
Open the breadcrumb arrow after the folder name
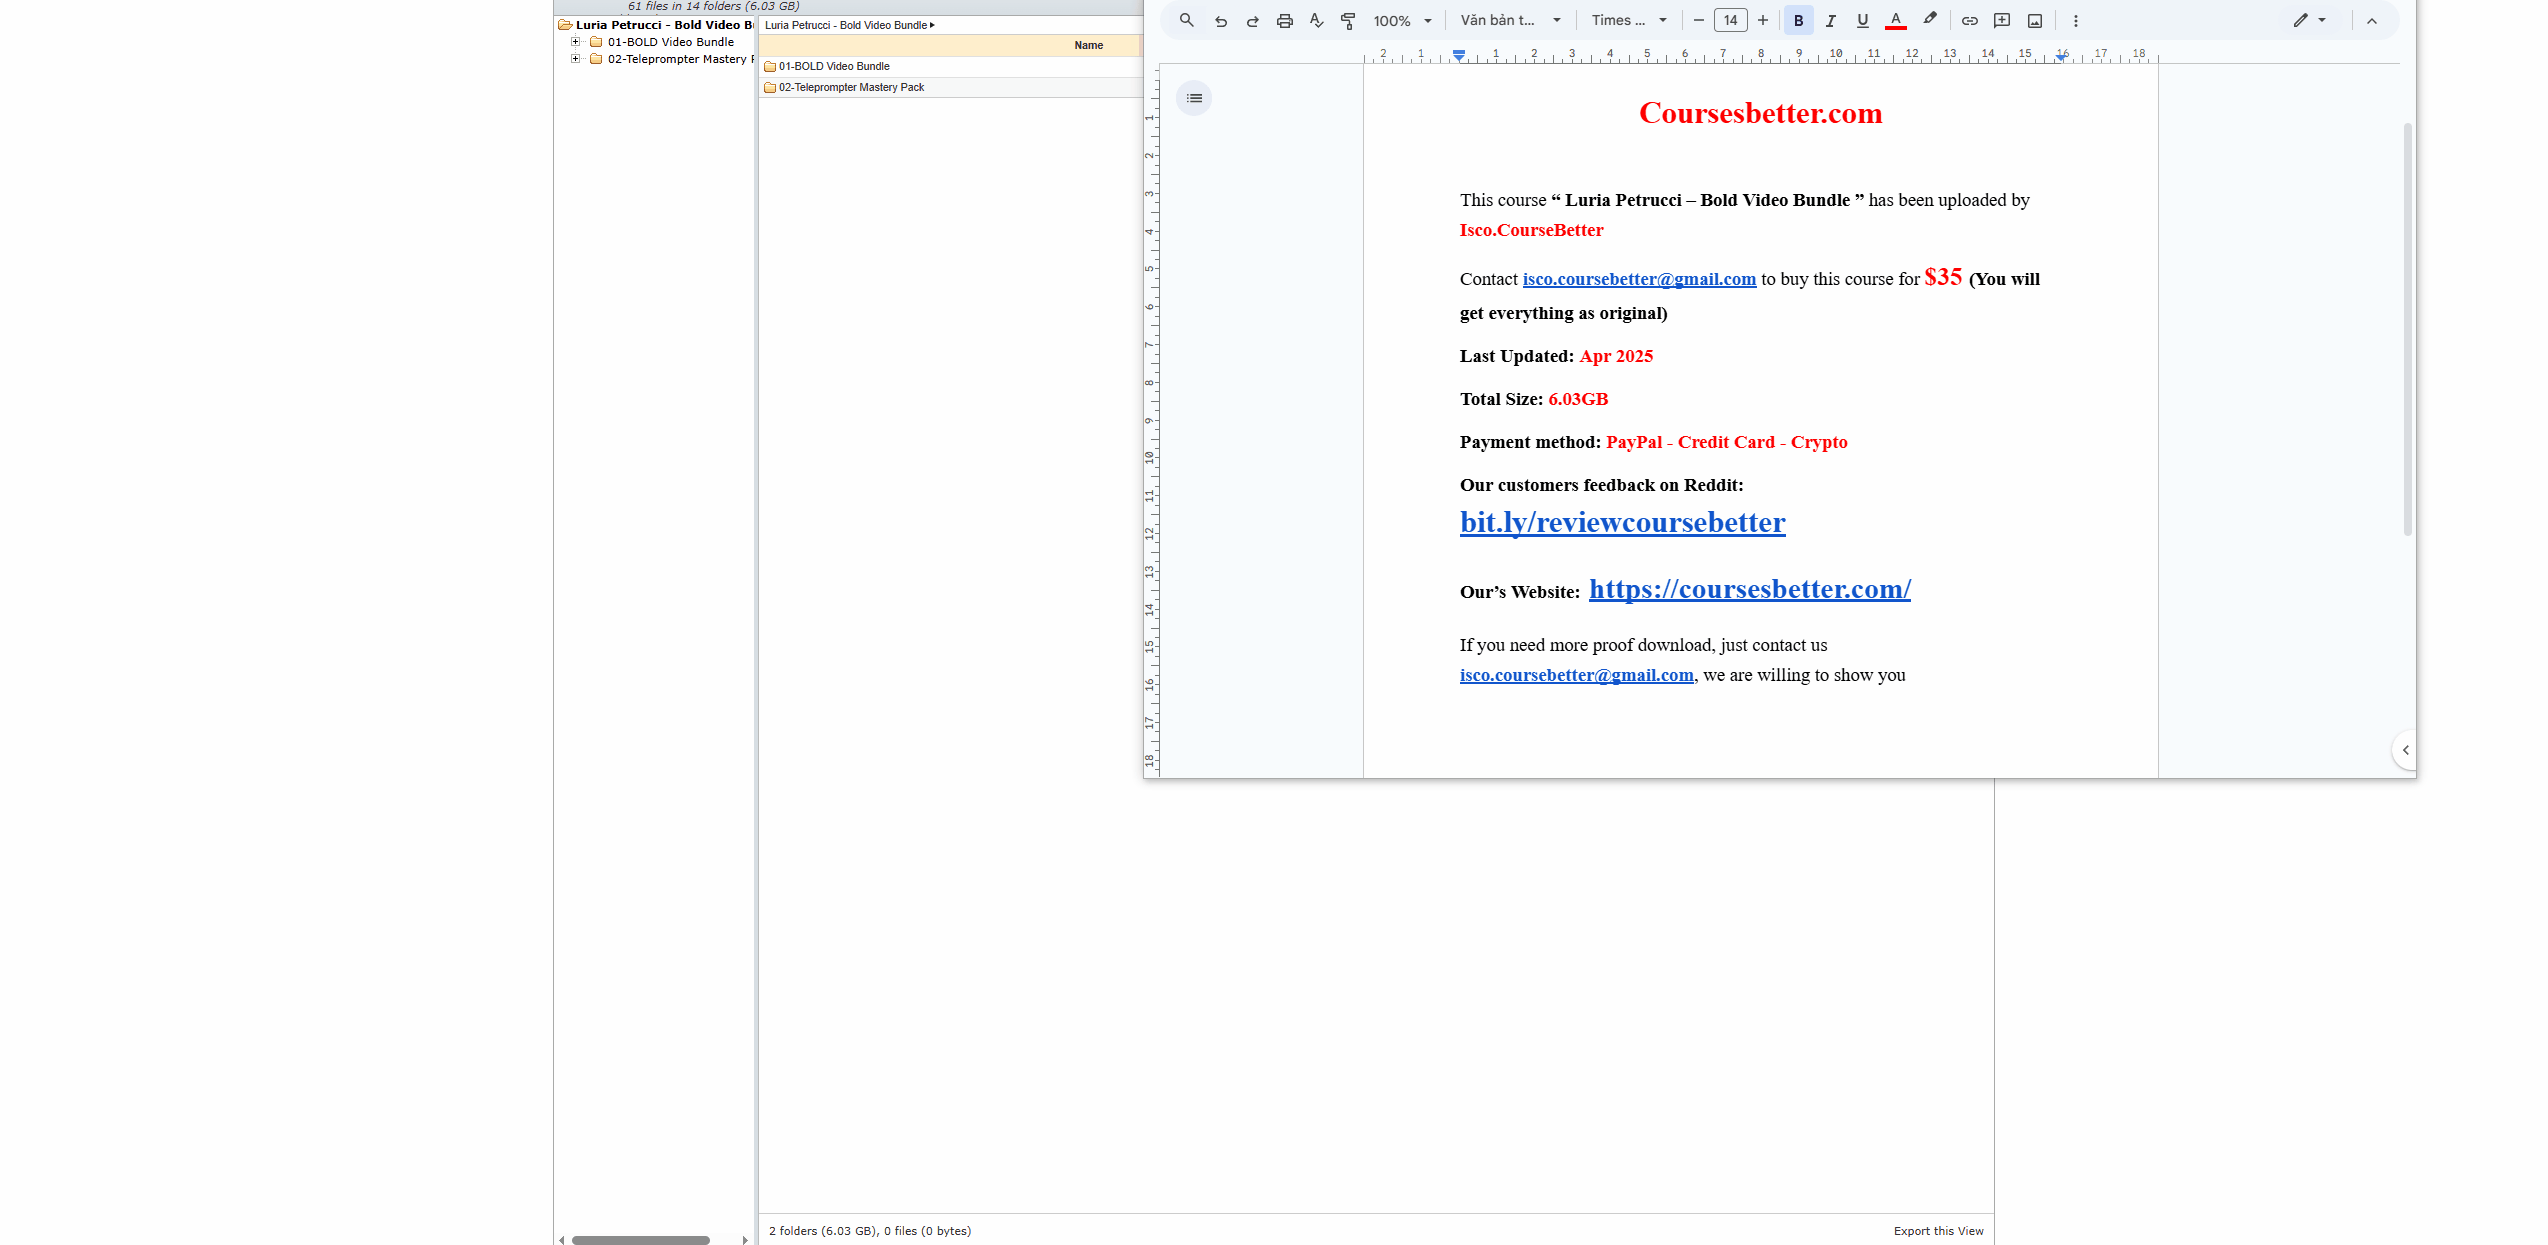point(932,25)
